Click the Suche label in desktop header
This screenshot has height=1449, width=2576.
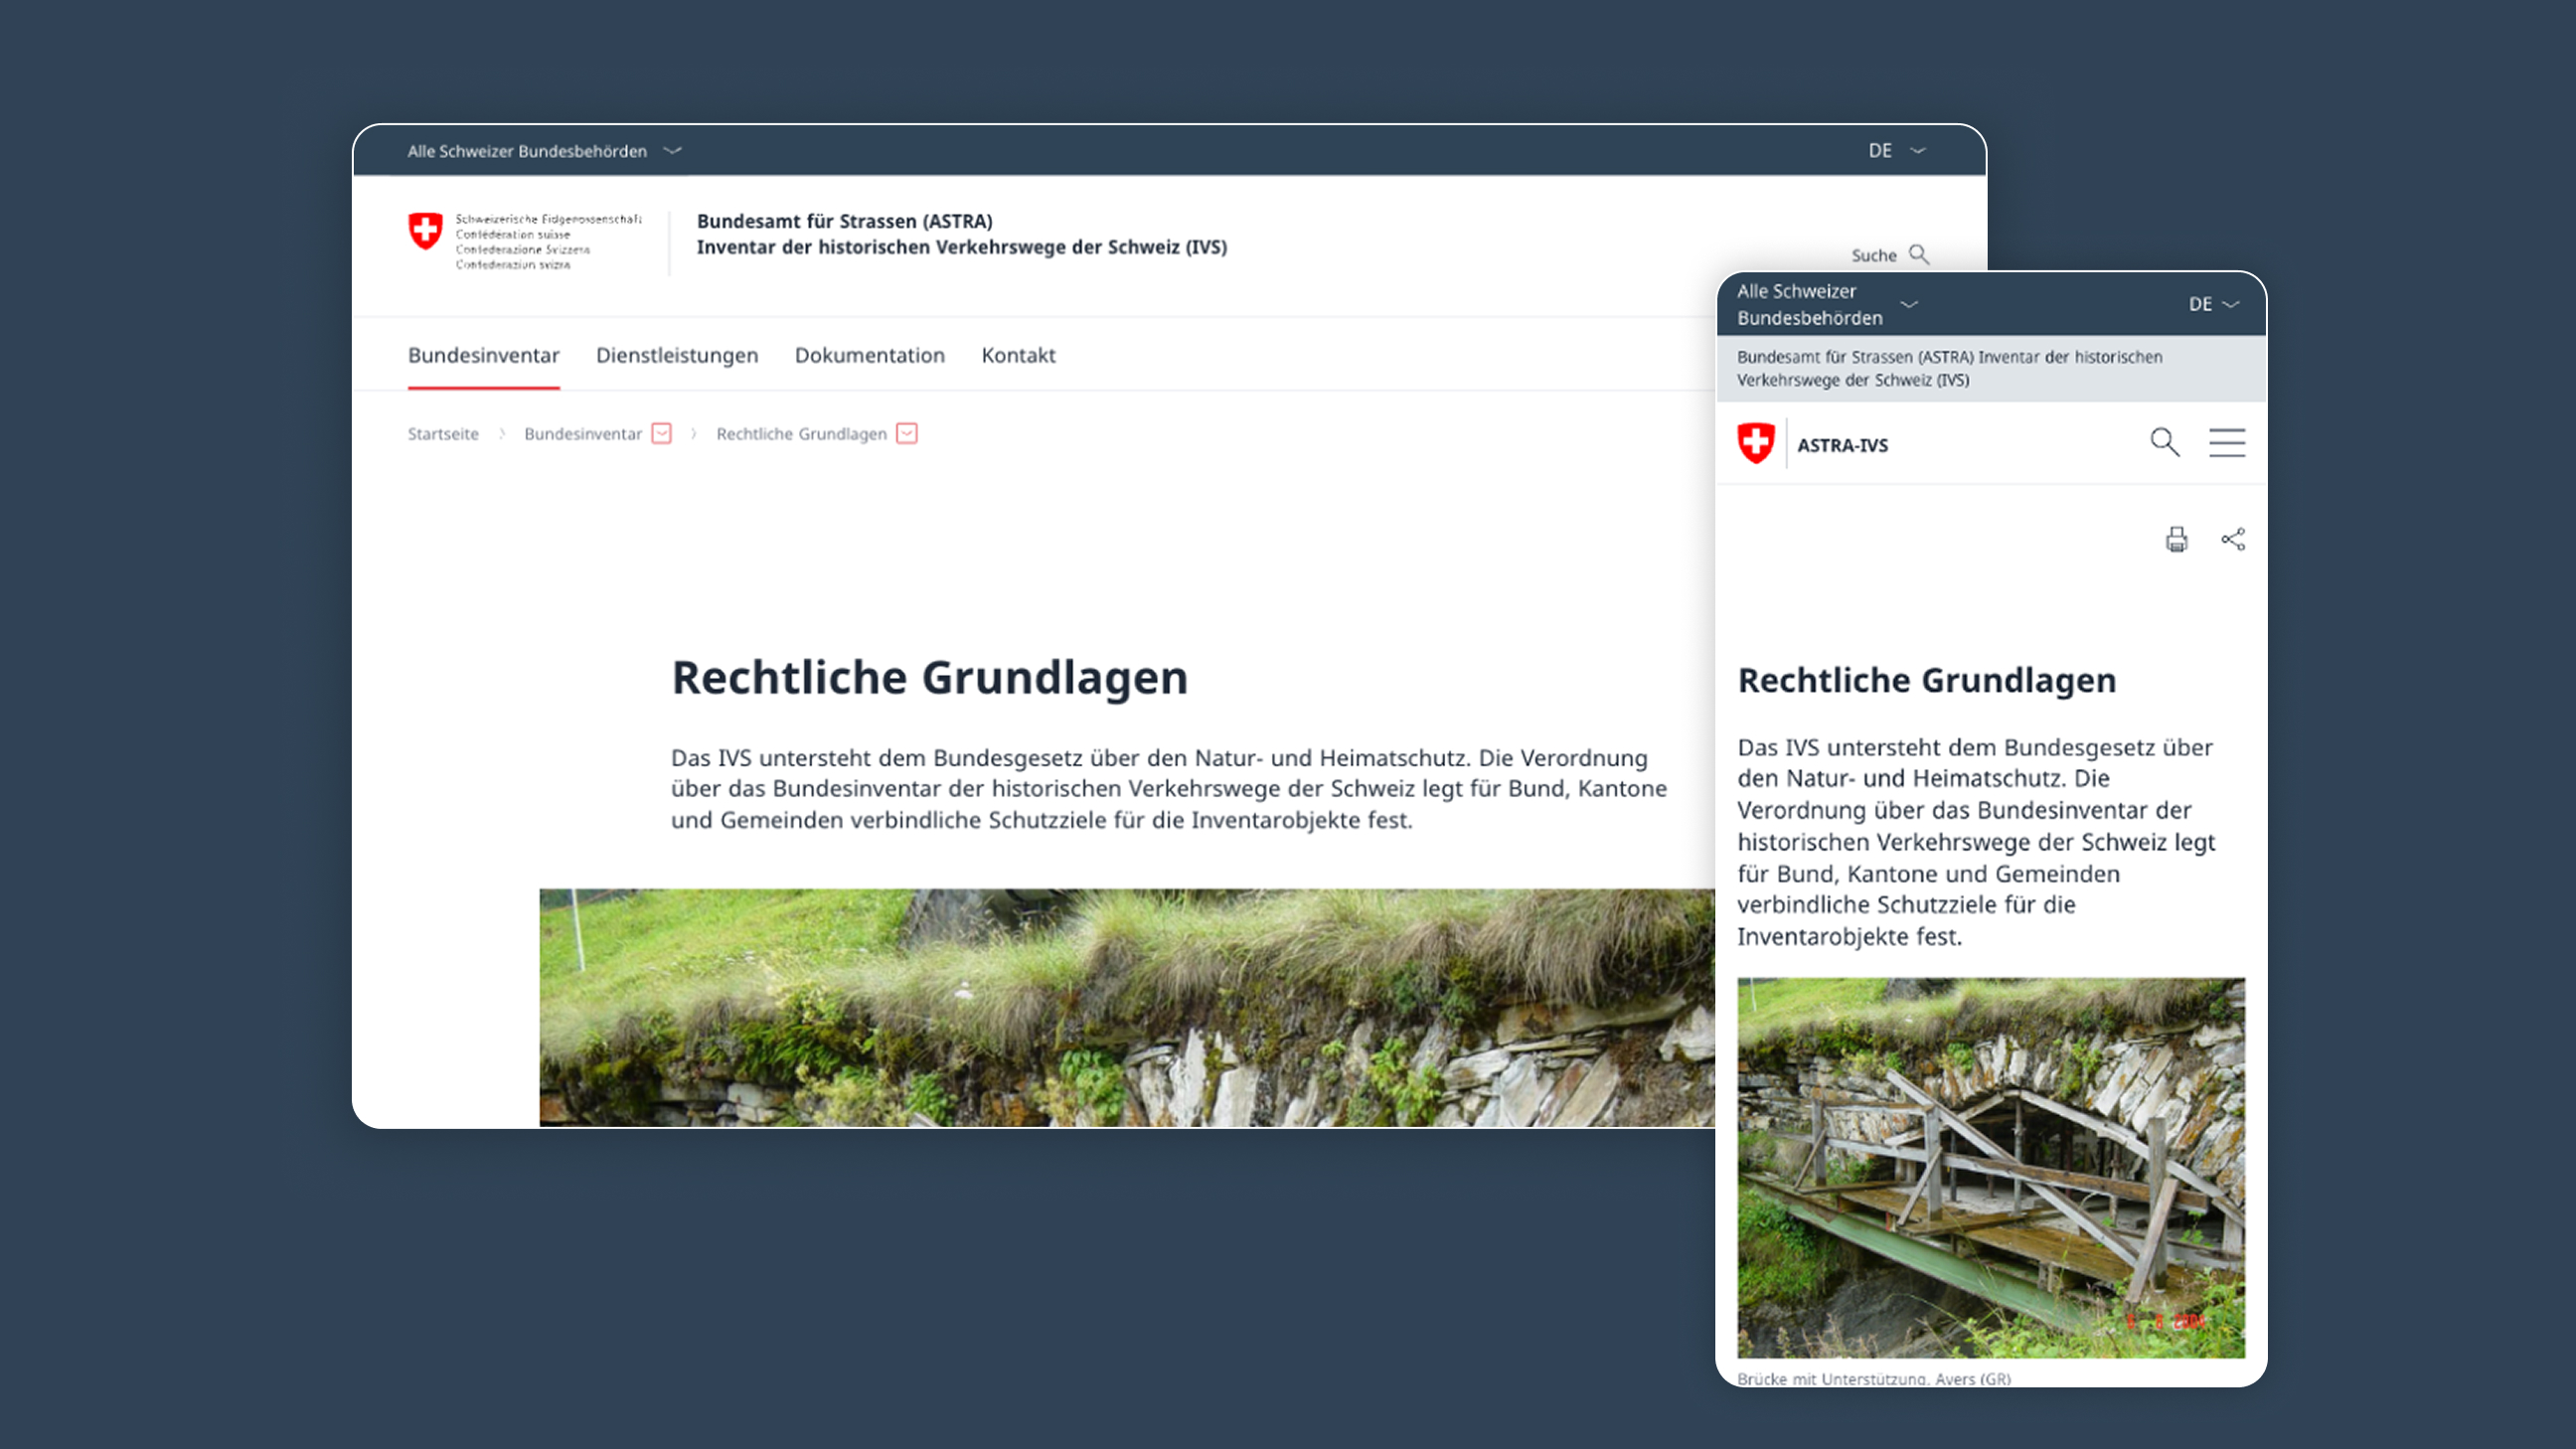(1874, 255)
